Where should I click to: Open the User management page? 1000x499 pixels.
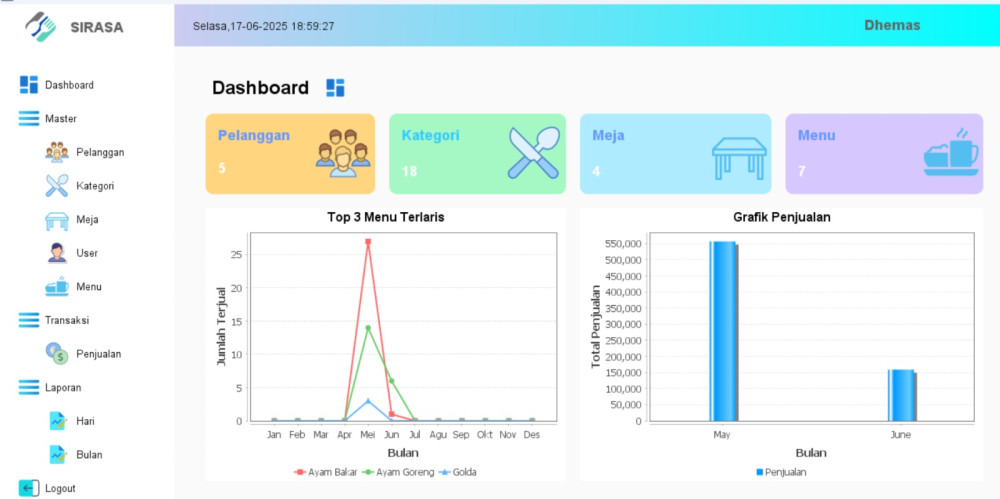[x=87, y=253]
